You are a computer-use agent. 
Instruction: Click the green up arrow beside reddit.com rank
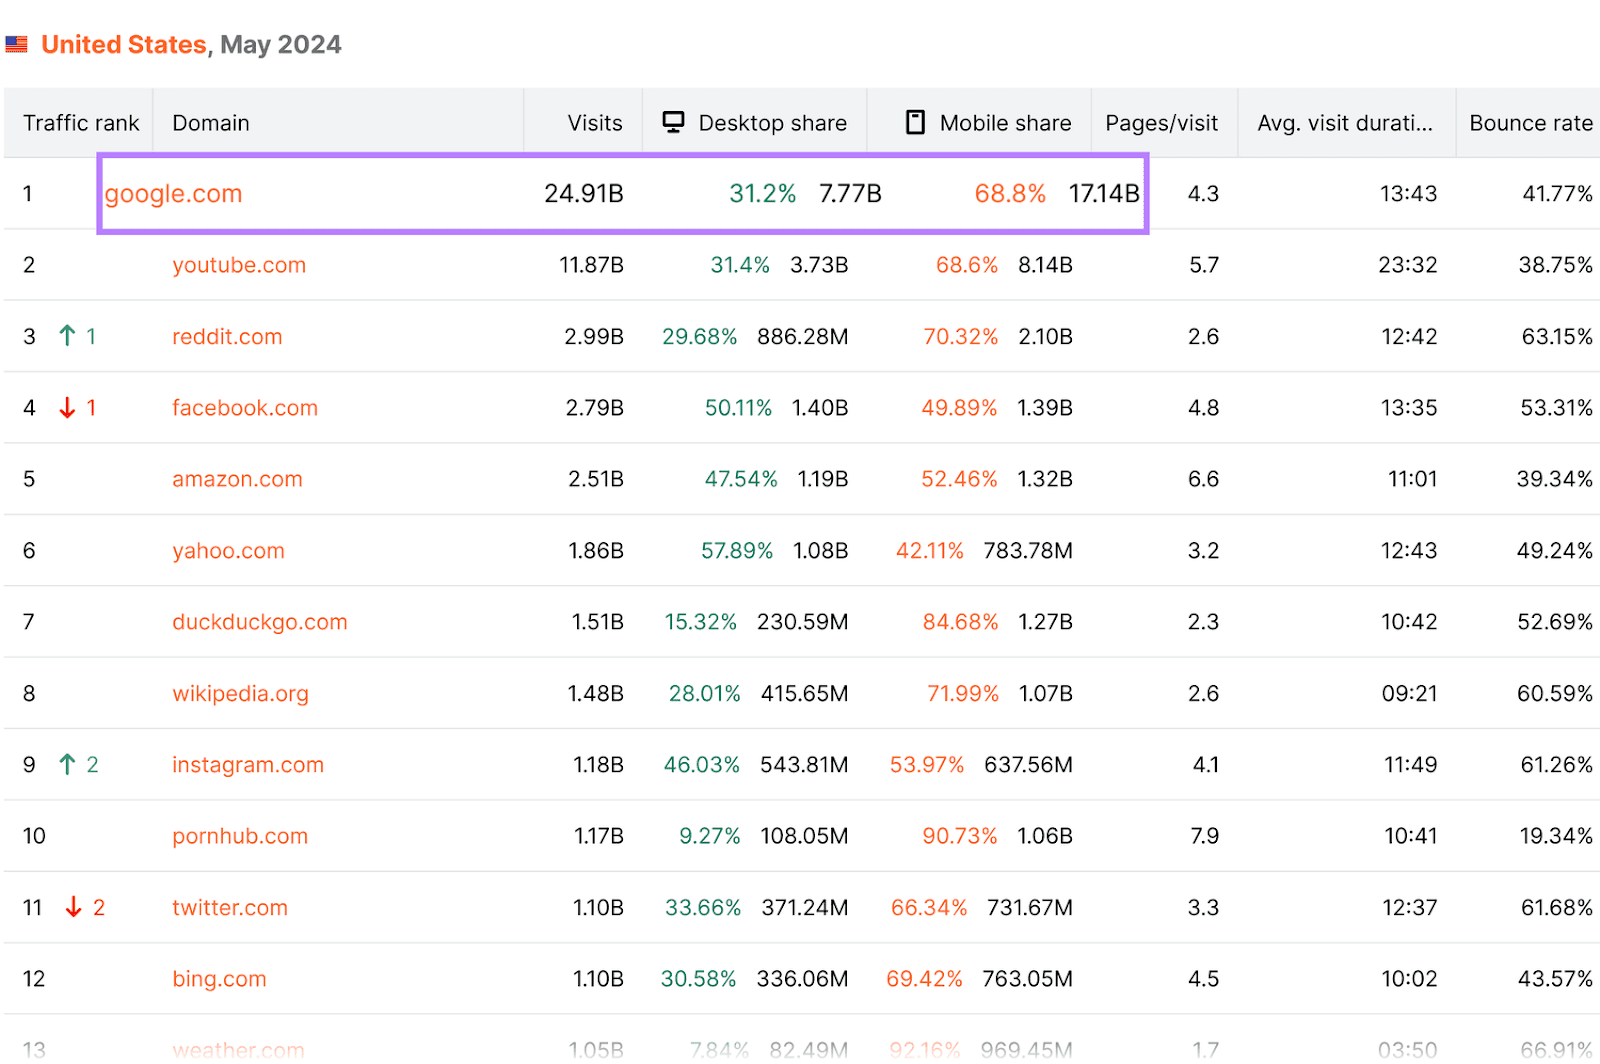[68, 336]
